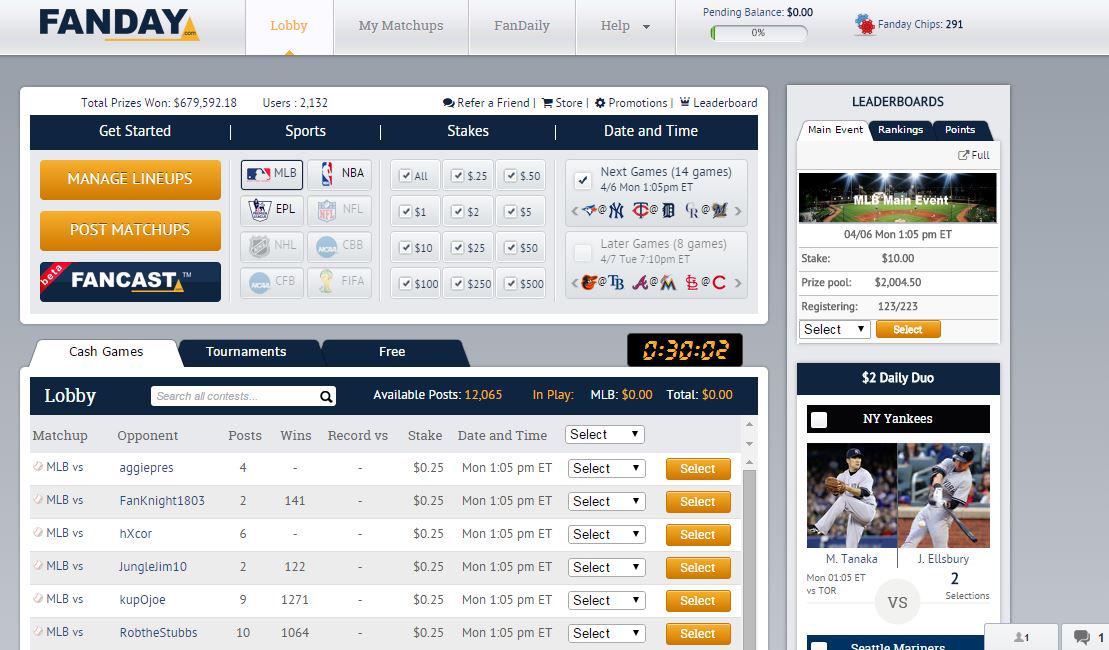Click the pending balance progress bar
This screenshot has height=650, width=1109.
(x=758, y=33)
